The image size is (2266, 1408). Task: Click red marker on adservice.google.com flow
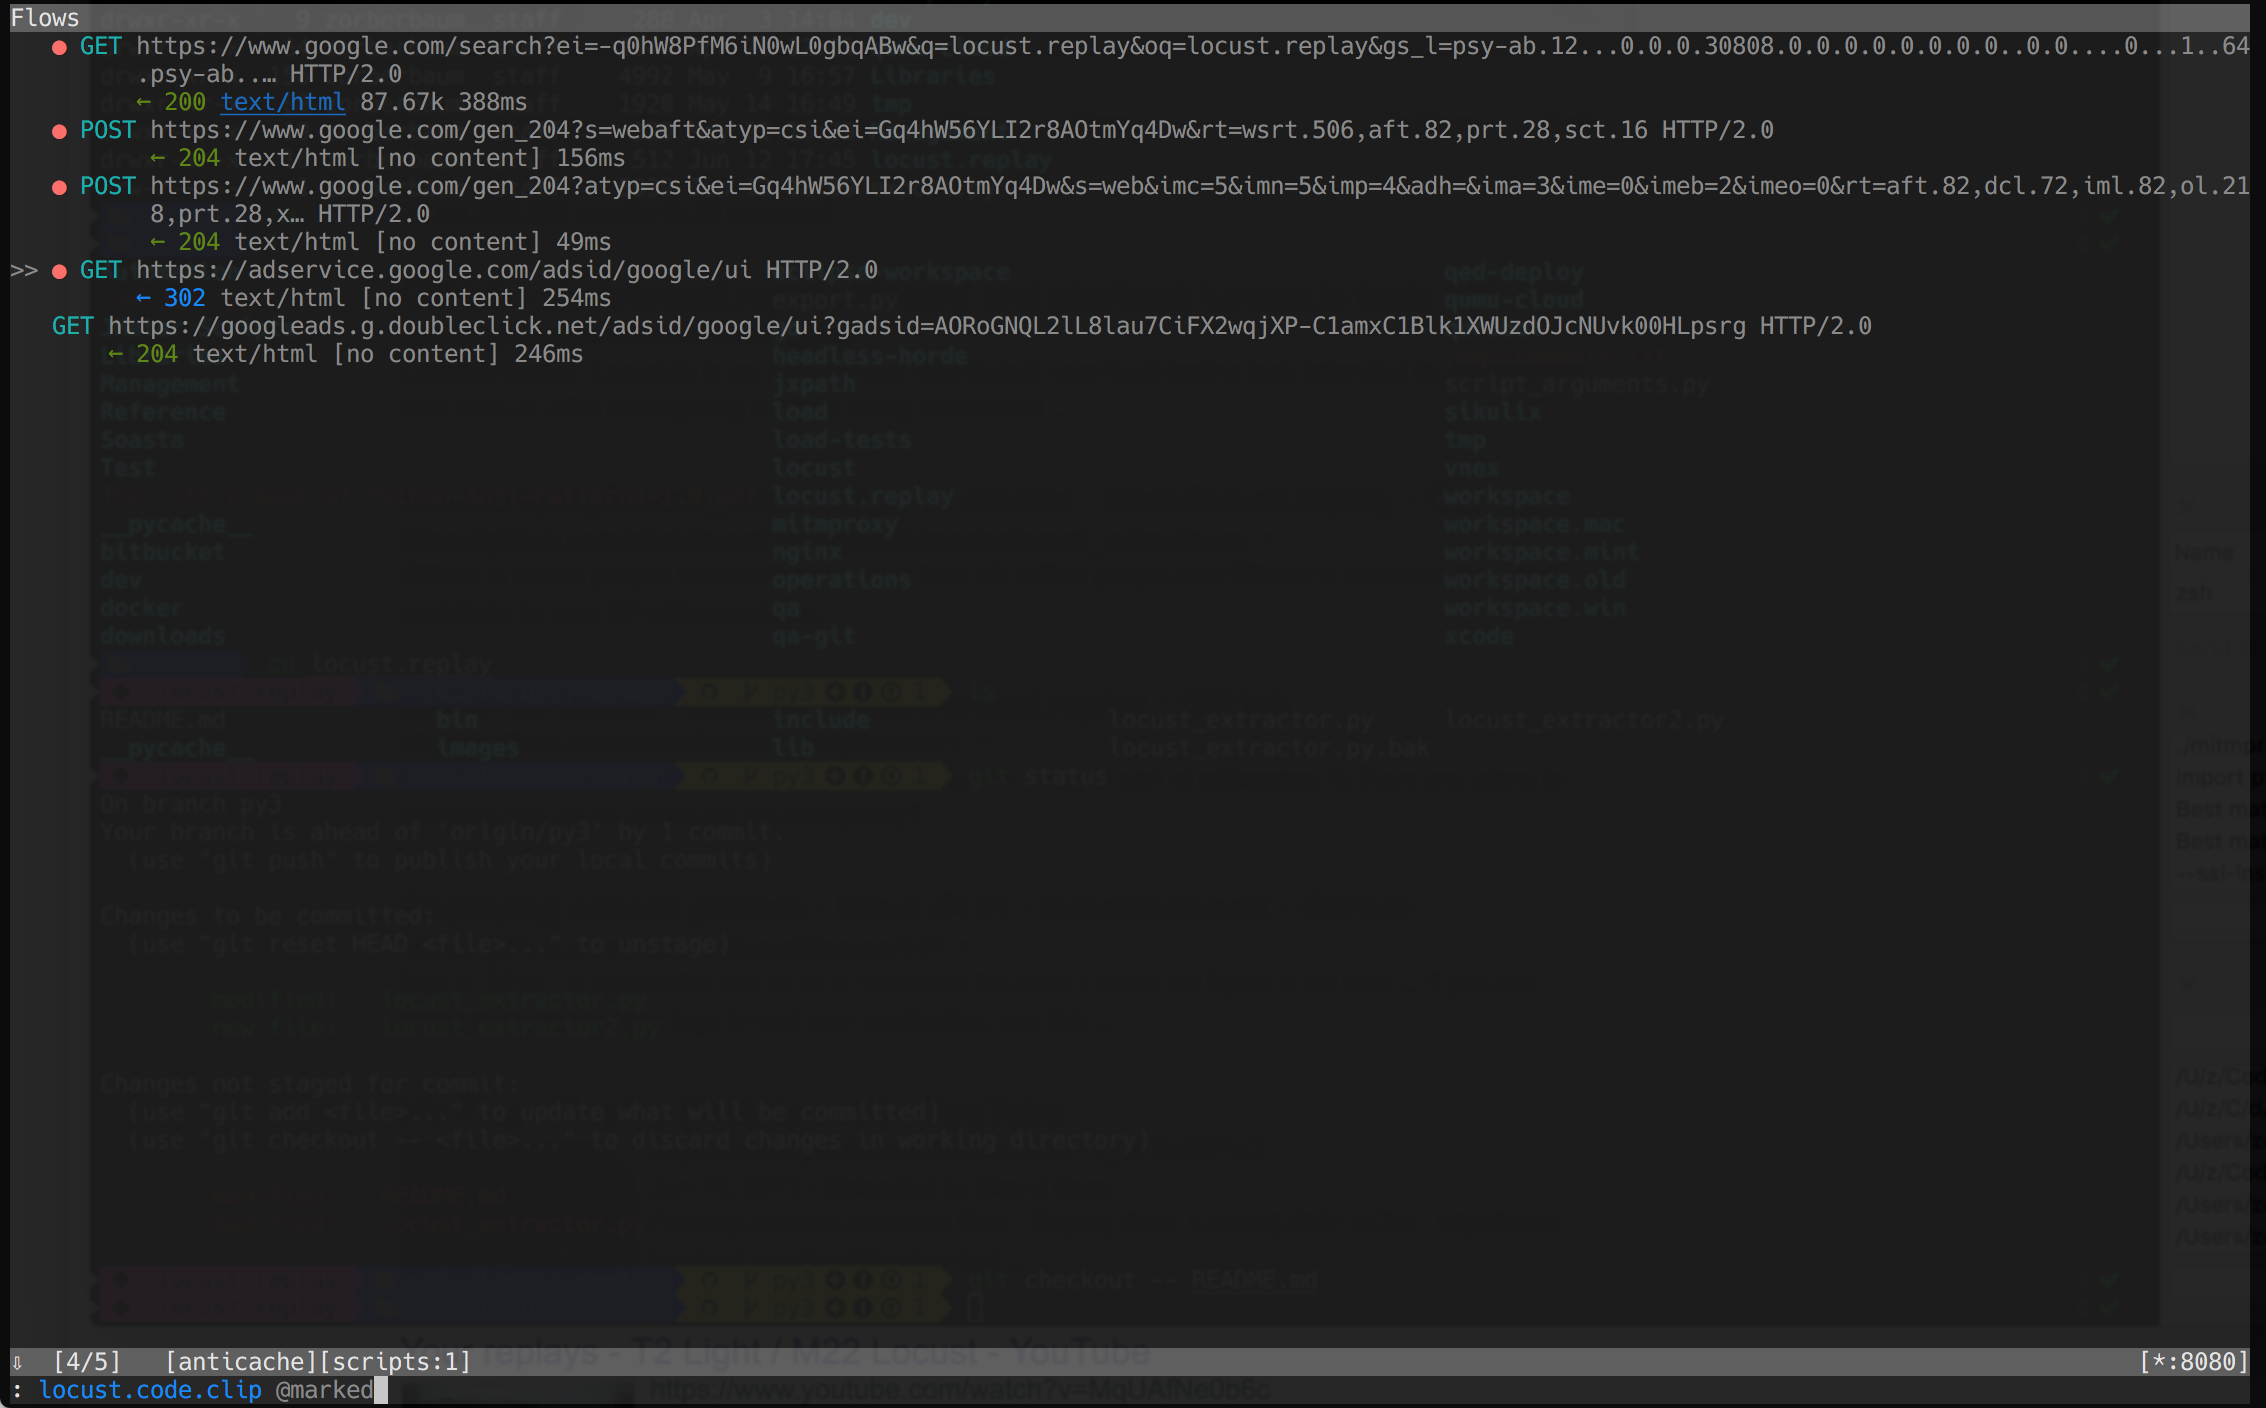click(x=59, y=271)
